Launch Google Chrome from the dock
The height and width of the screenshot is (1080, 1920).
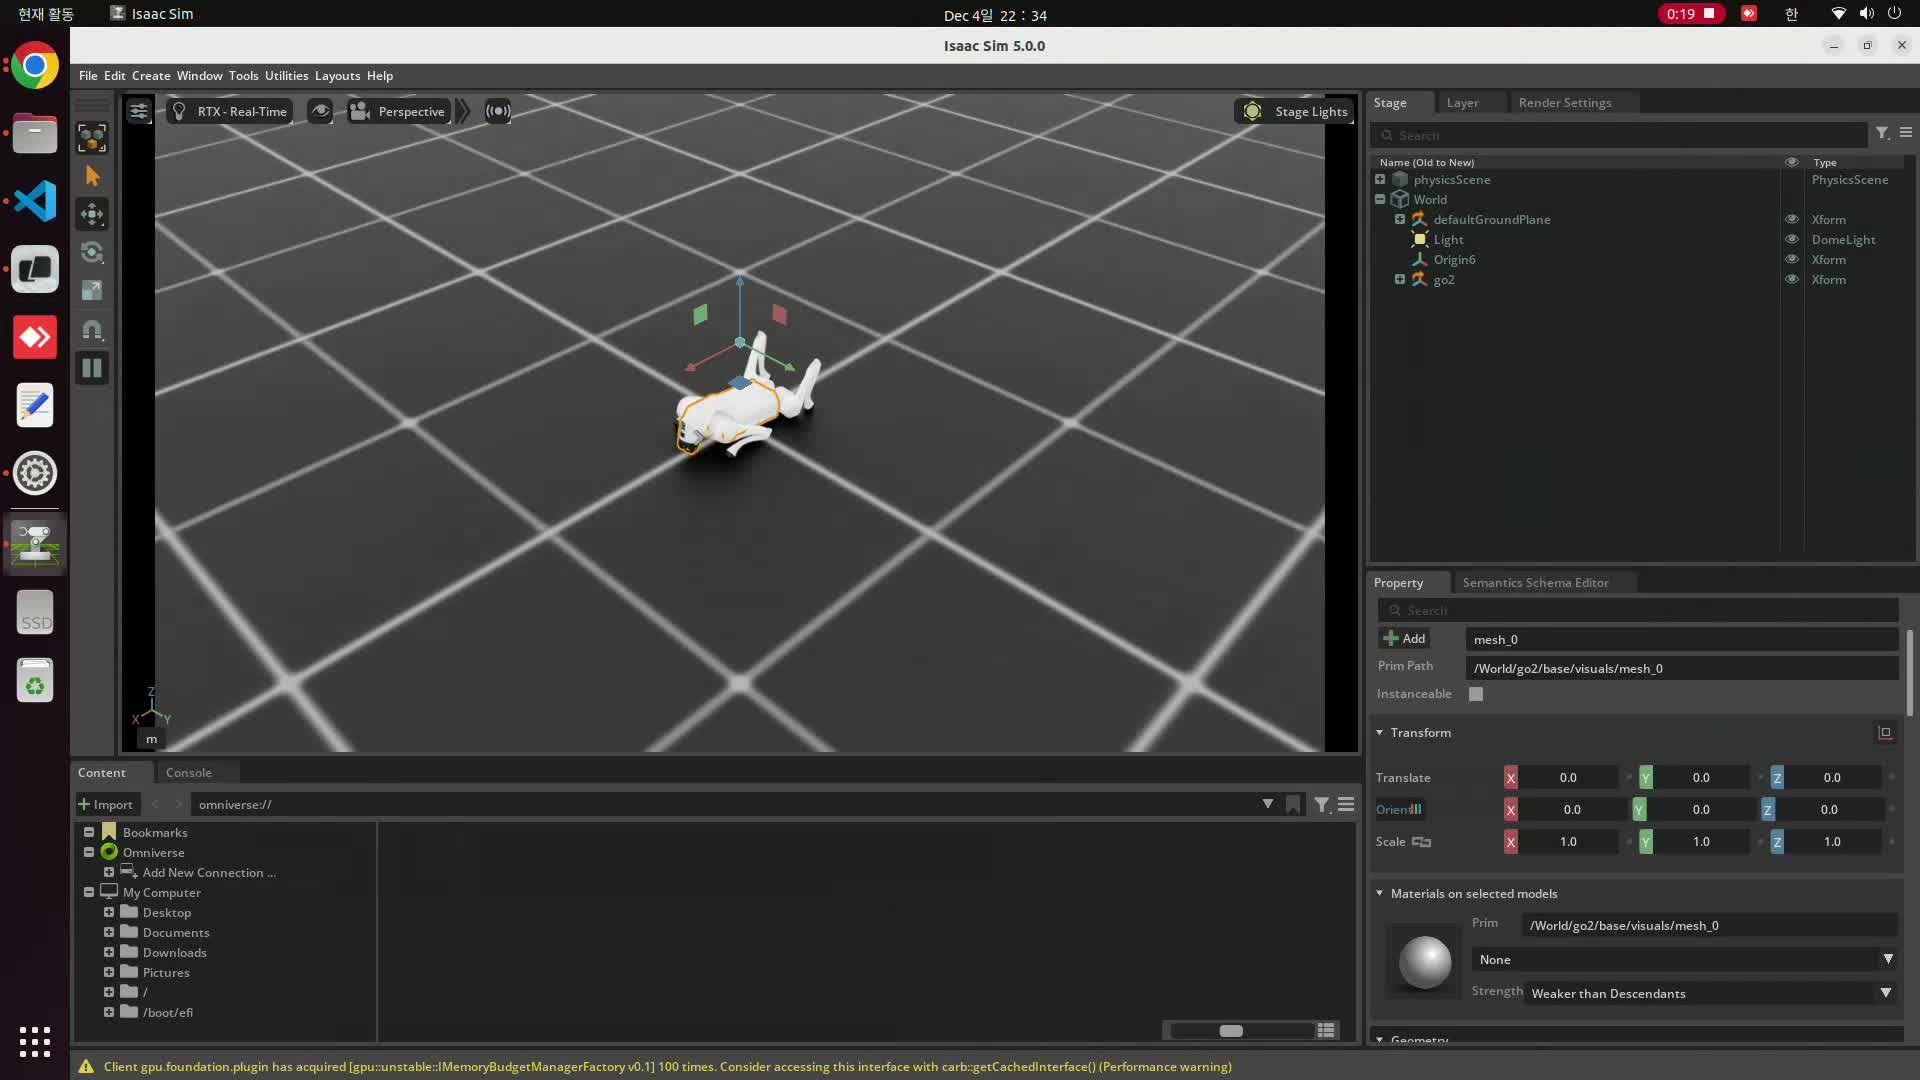pyautogui.click(x=35, y=66)
